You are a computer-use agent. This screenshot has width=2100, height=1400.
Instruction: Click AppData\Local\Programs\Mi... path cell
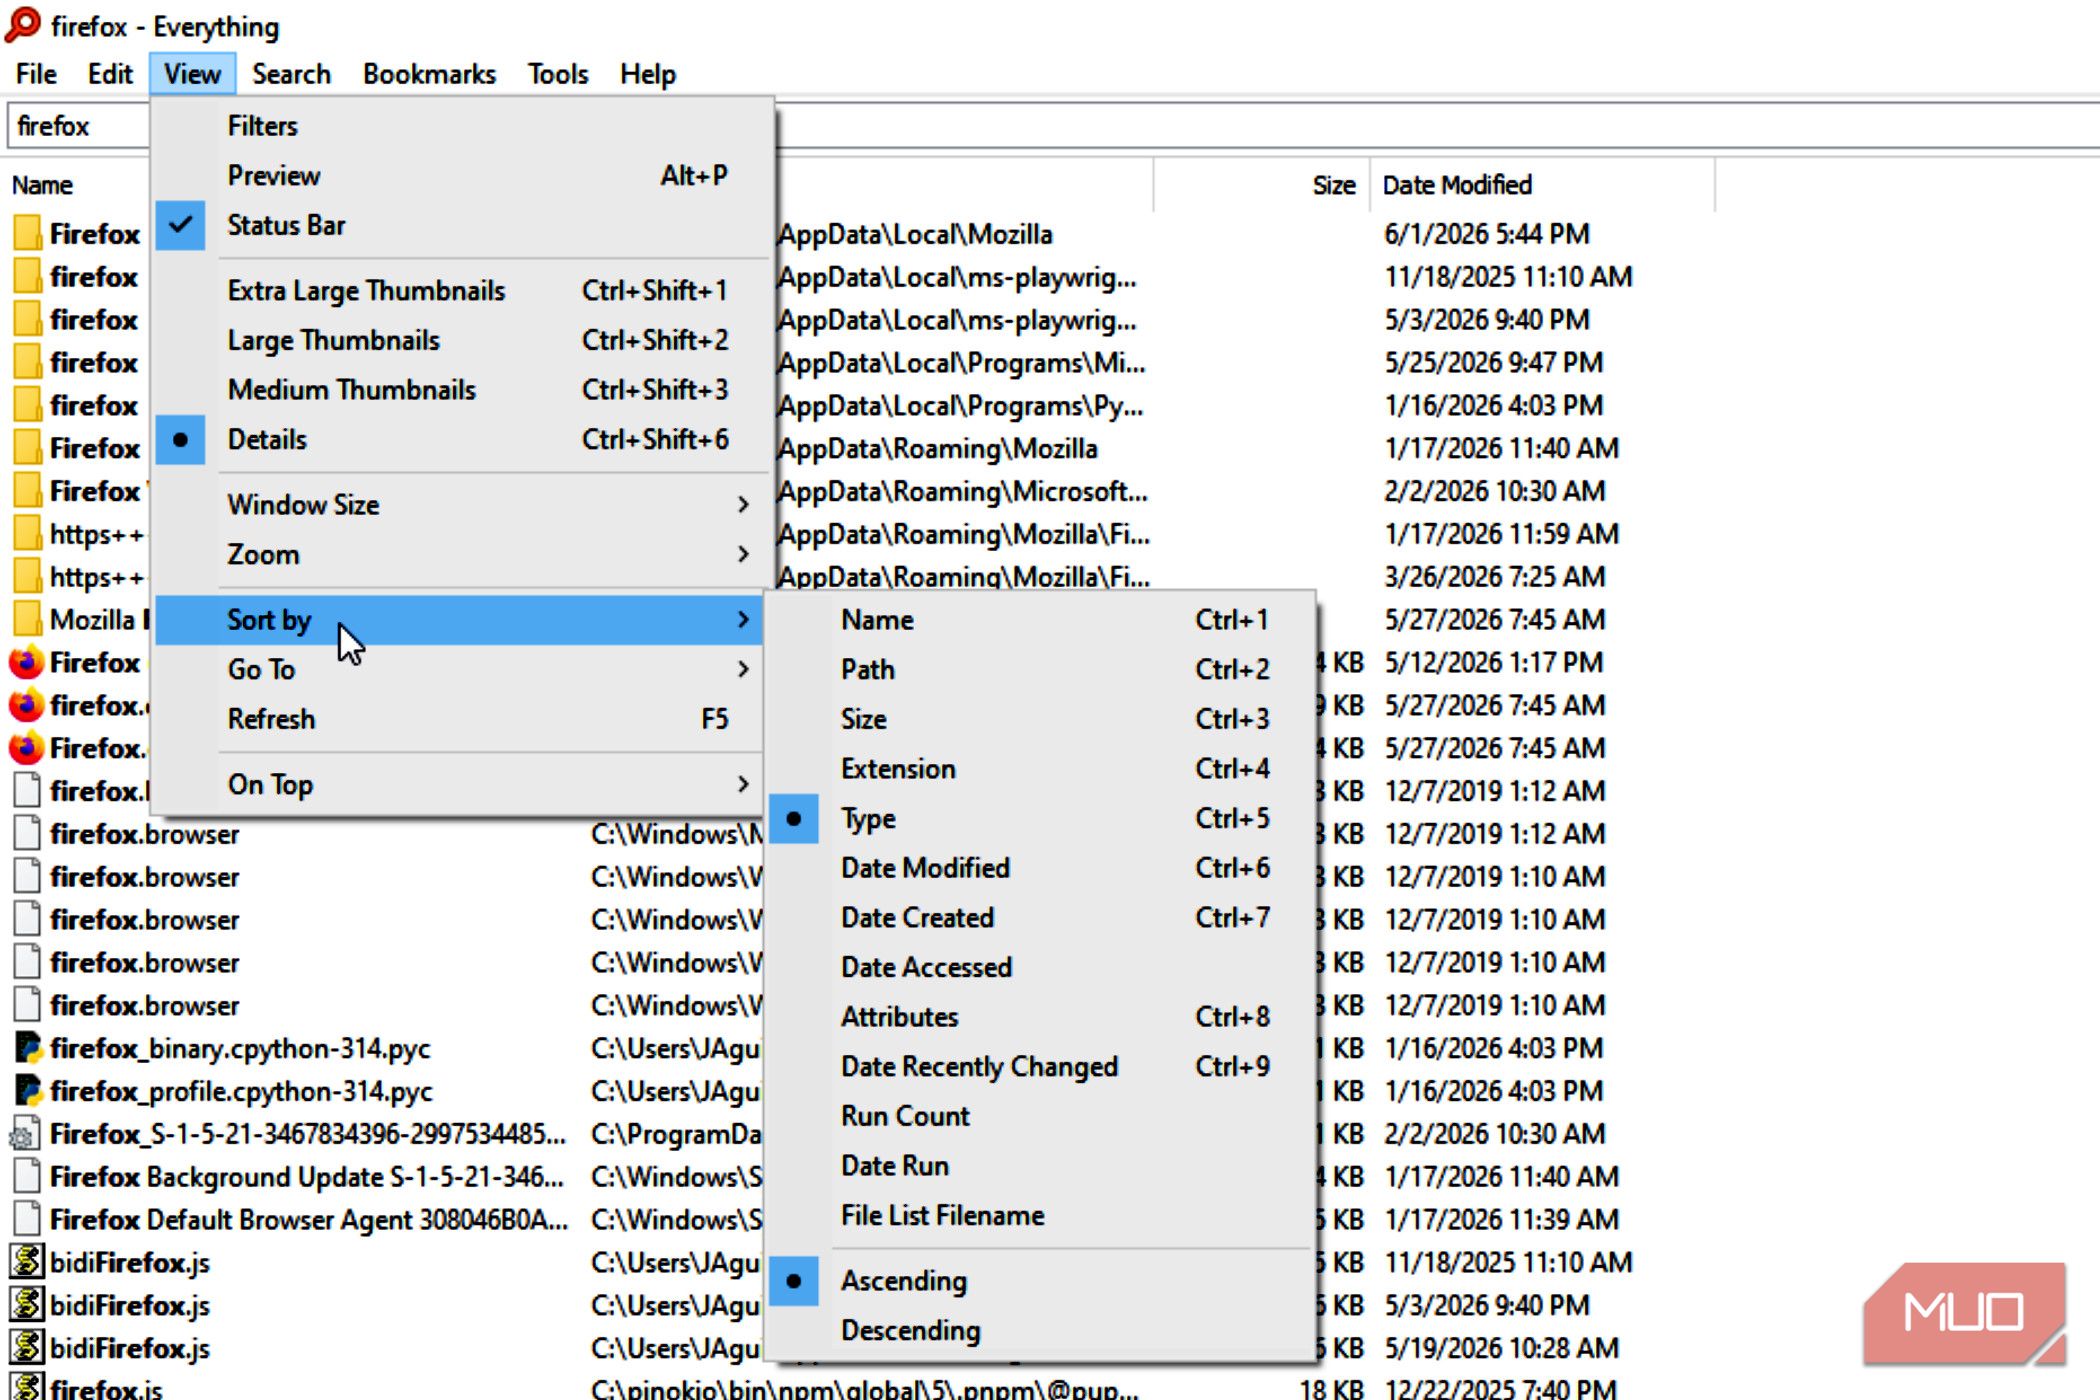coord(962,363)
